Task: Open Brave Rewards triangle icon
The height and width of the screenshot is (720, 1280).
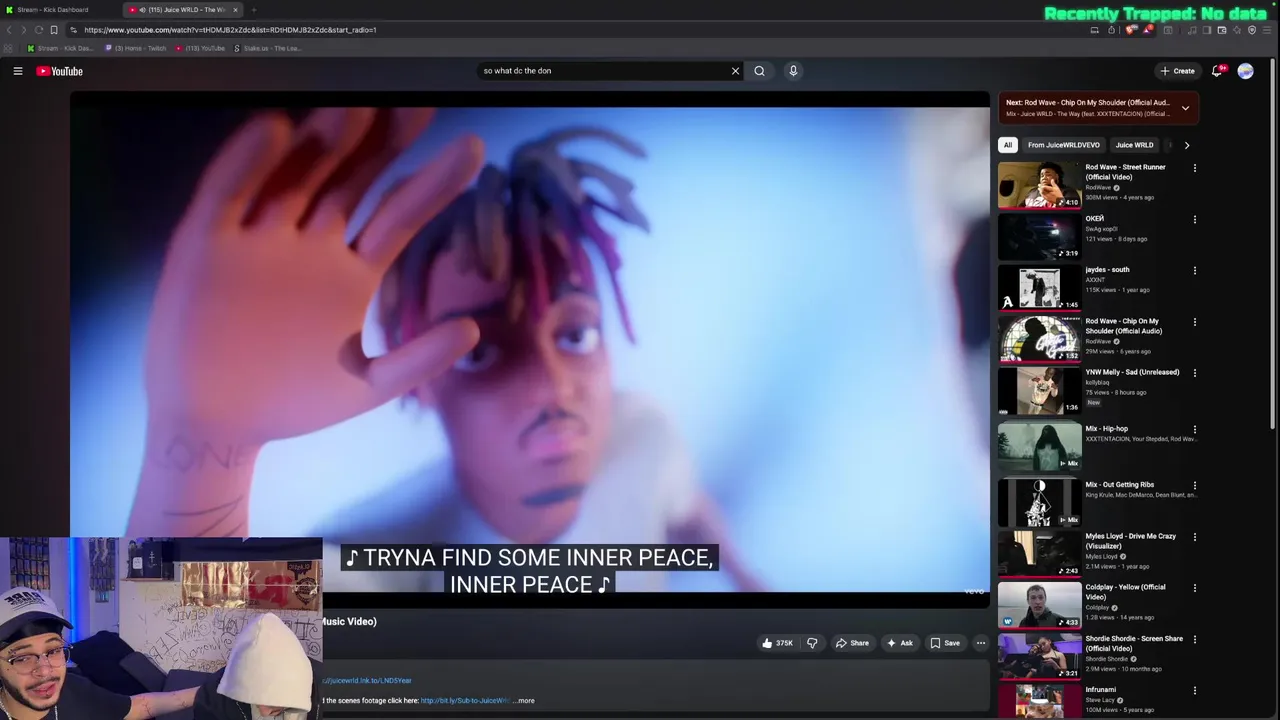Action: click(1148, 30)
